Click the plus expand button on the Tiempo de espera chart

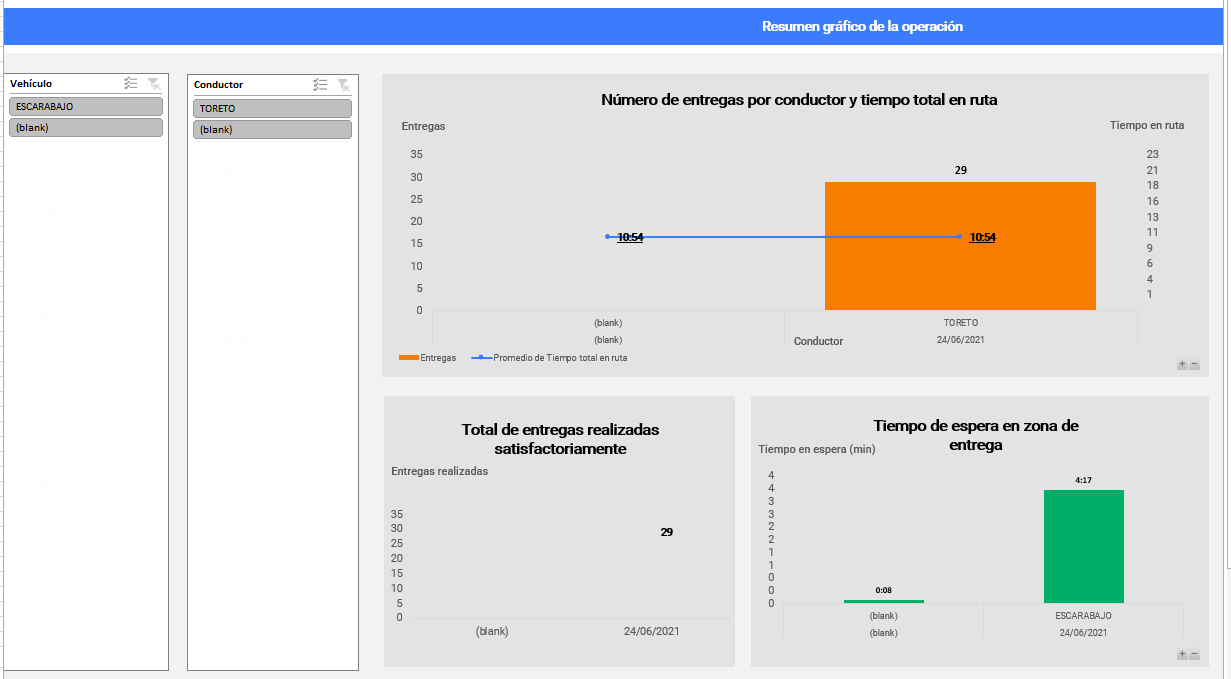(1182, 654)
